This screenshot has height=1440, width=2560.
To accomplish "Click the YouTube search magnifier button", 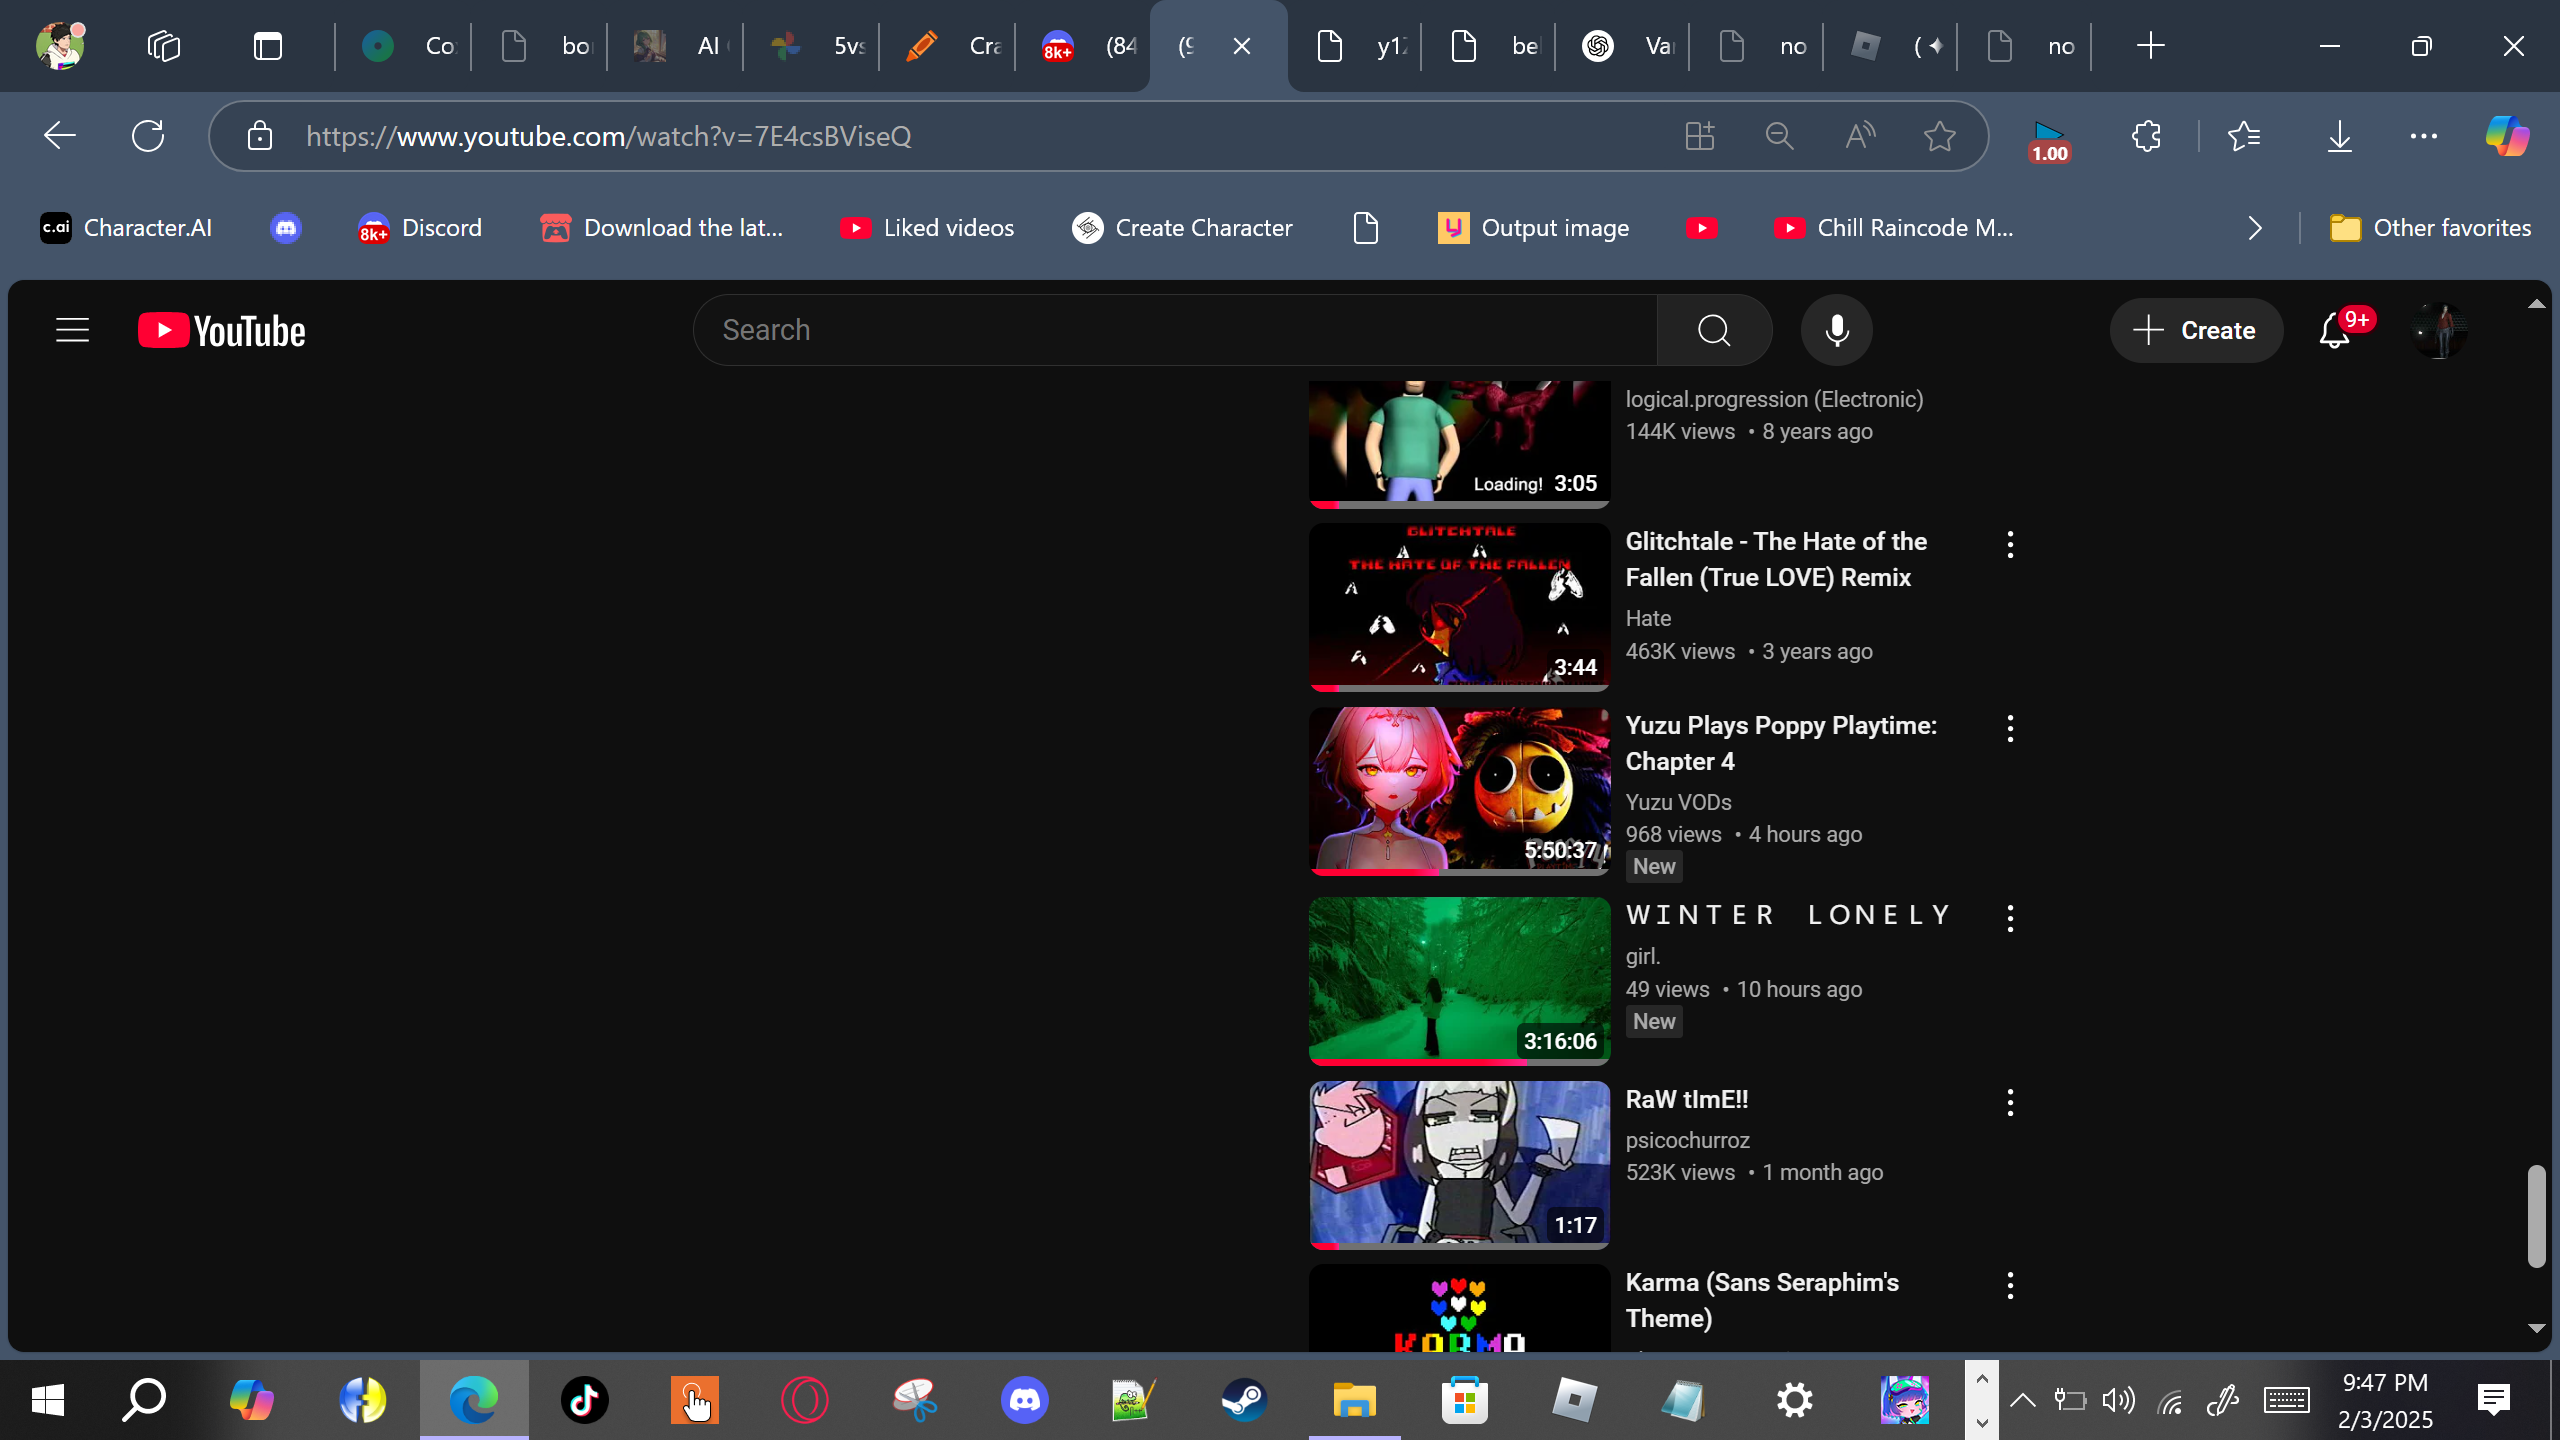I will coord(1714,330).
